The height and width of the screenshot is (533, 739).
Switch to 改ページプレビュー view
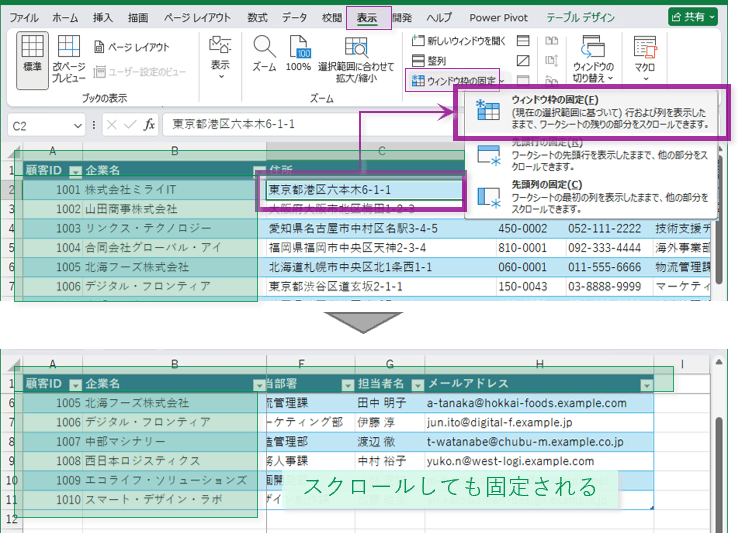coord(69,59)
